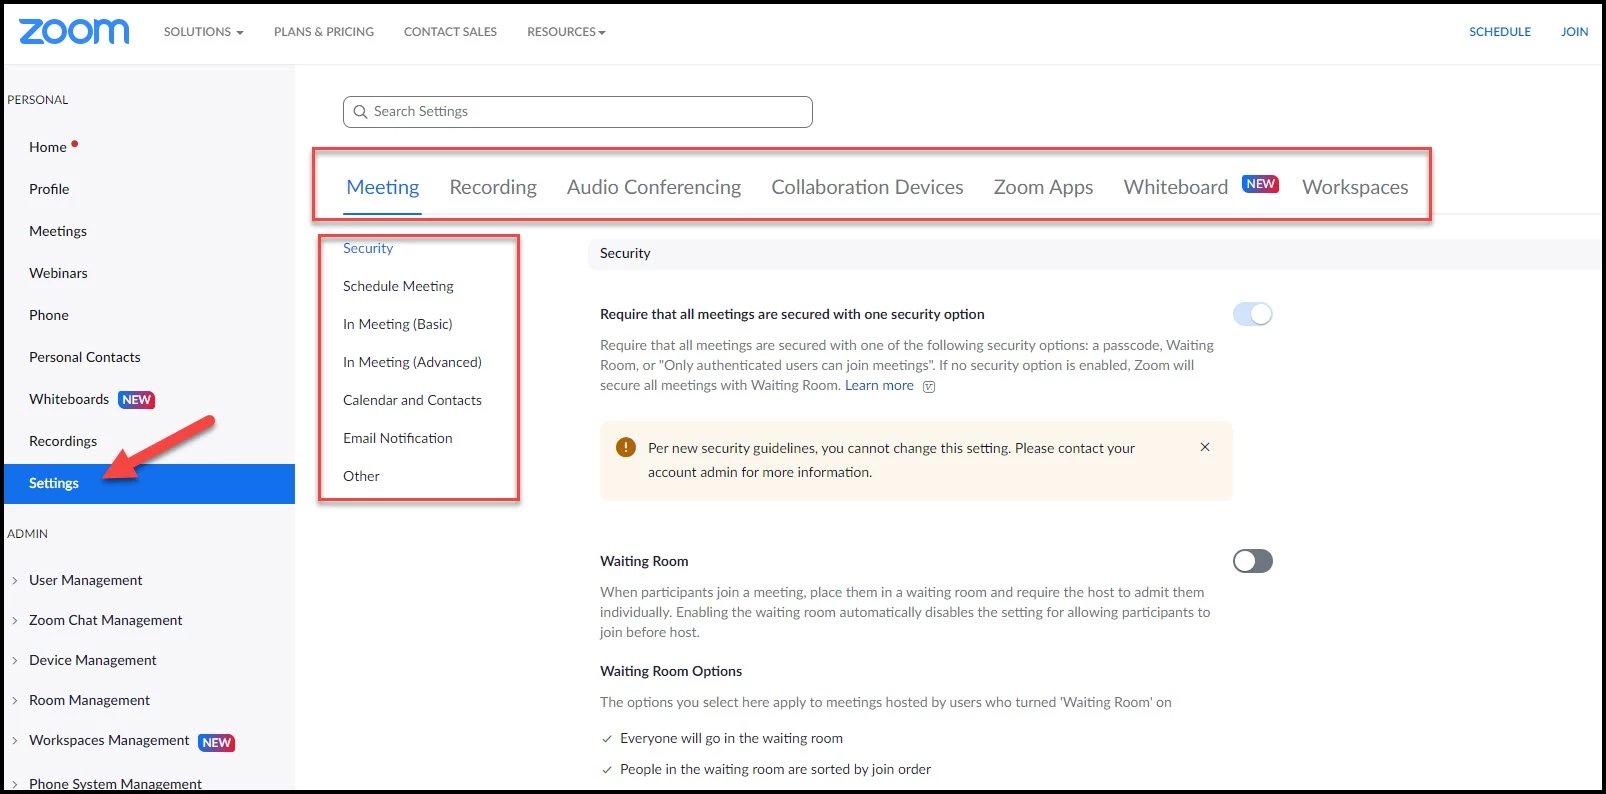Open the Learn more link
The height and width of the screenshot is (794, 1606).
879,386
